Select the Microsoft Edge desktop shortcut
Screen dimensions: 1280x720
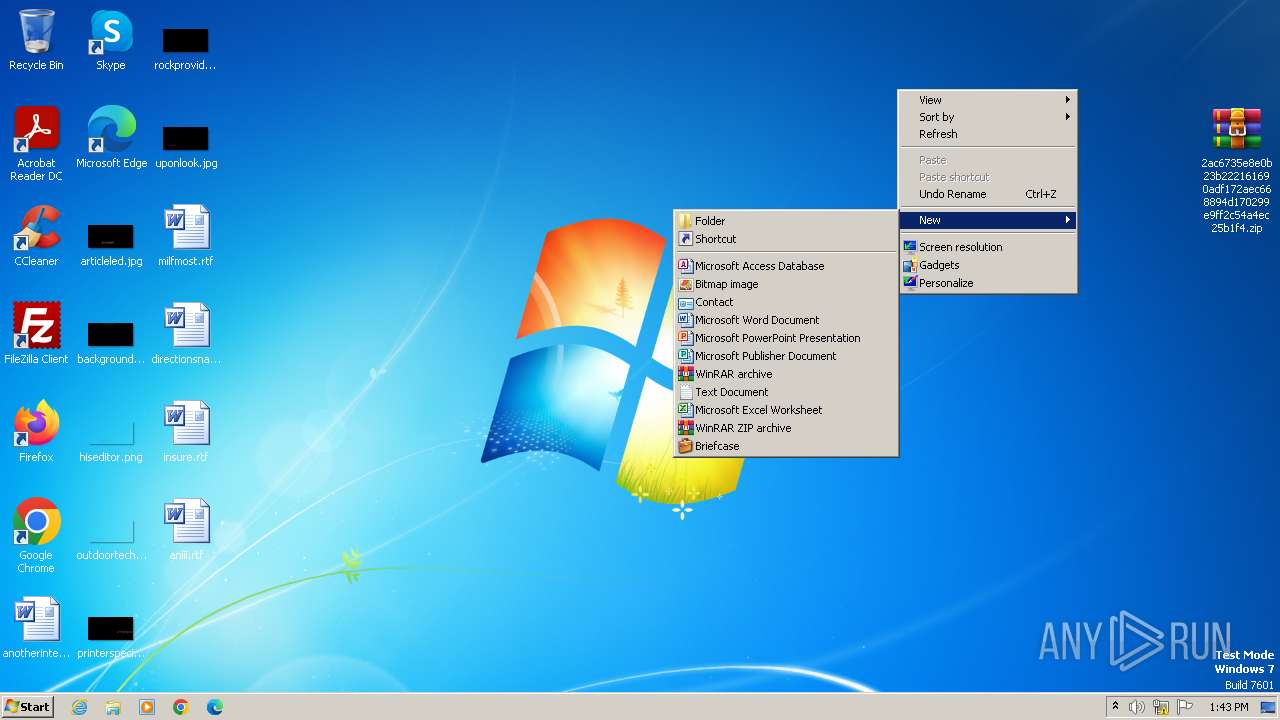[111, 138]
